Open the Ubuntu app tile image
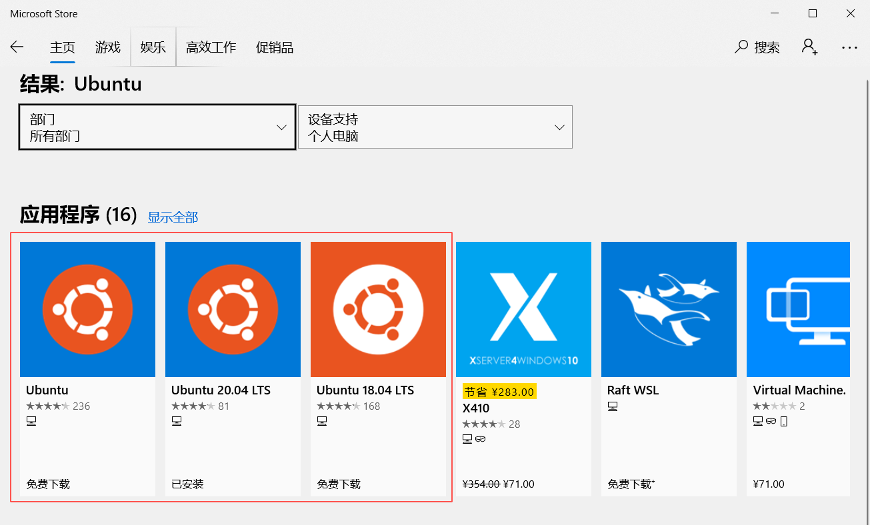 click(88, 309)
